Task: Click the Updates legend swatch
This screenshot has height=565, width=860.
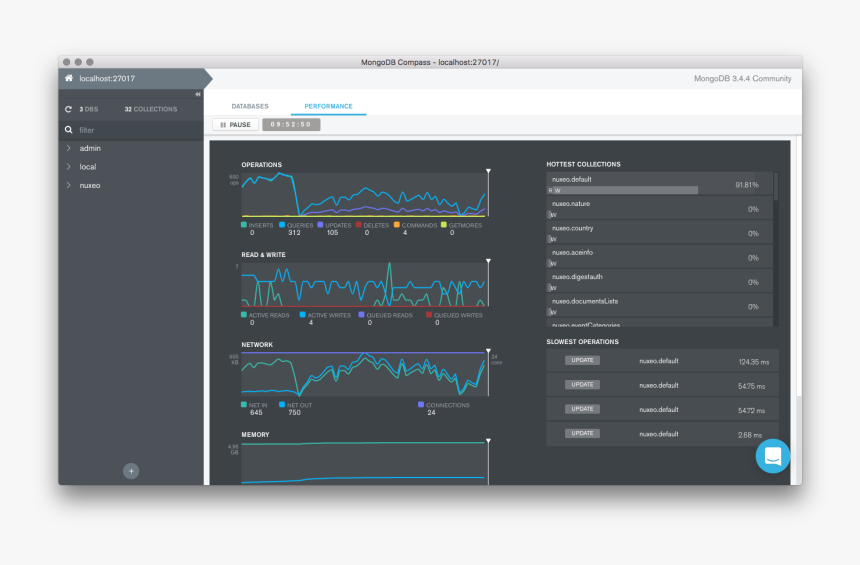Action: [x=320, y=224]
